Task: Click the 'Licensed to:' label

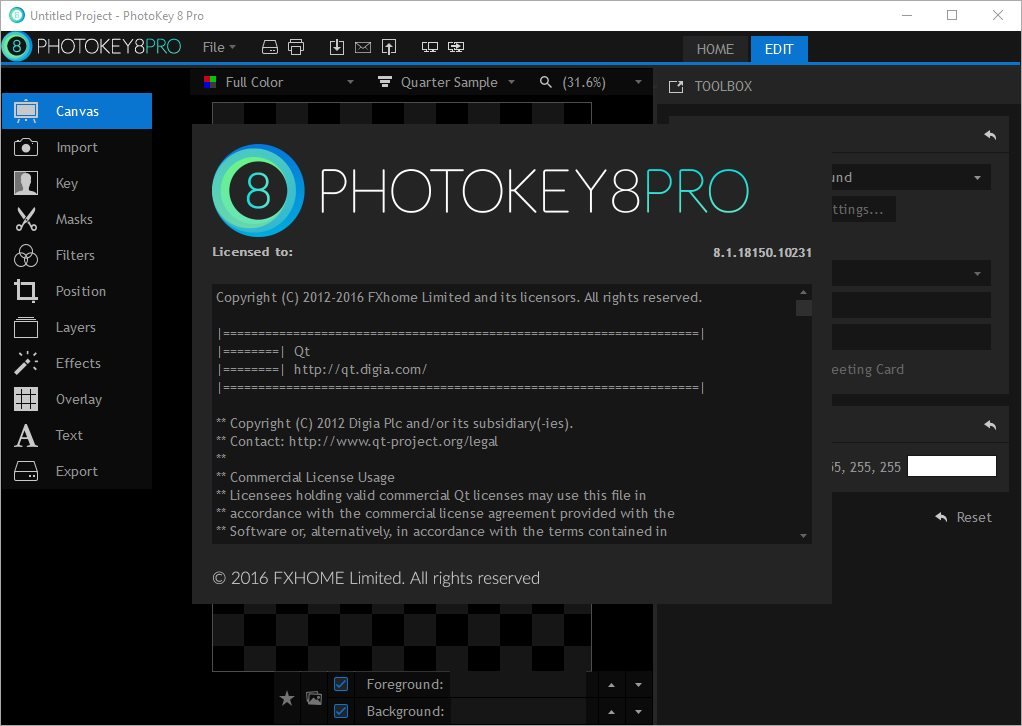Action: coord(252,252)
